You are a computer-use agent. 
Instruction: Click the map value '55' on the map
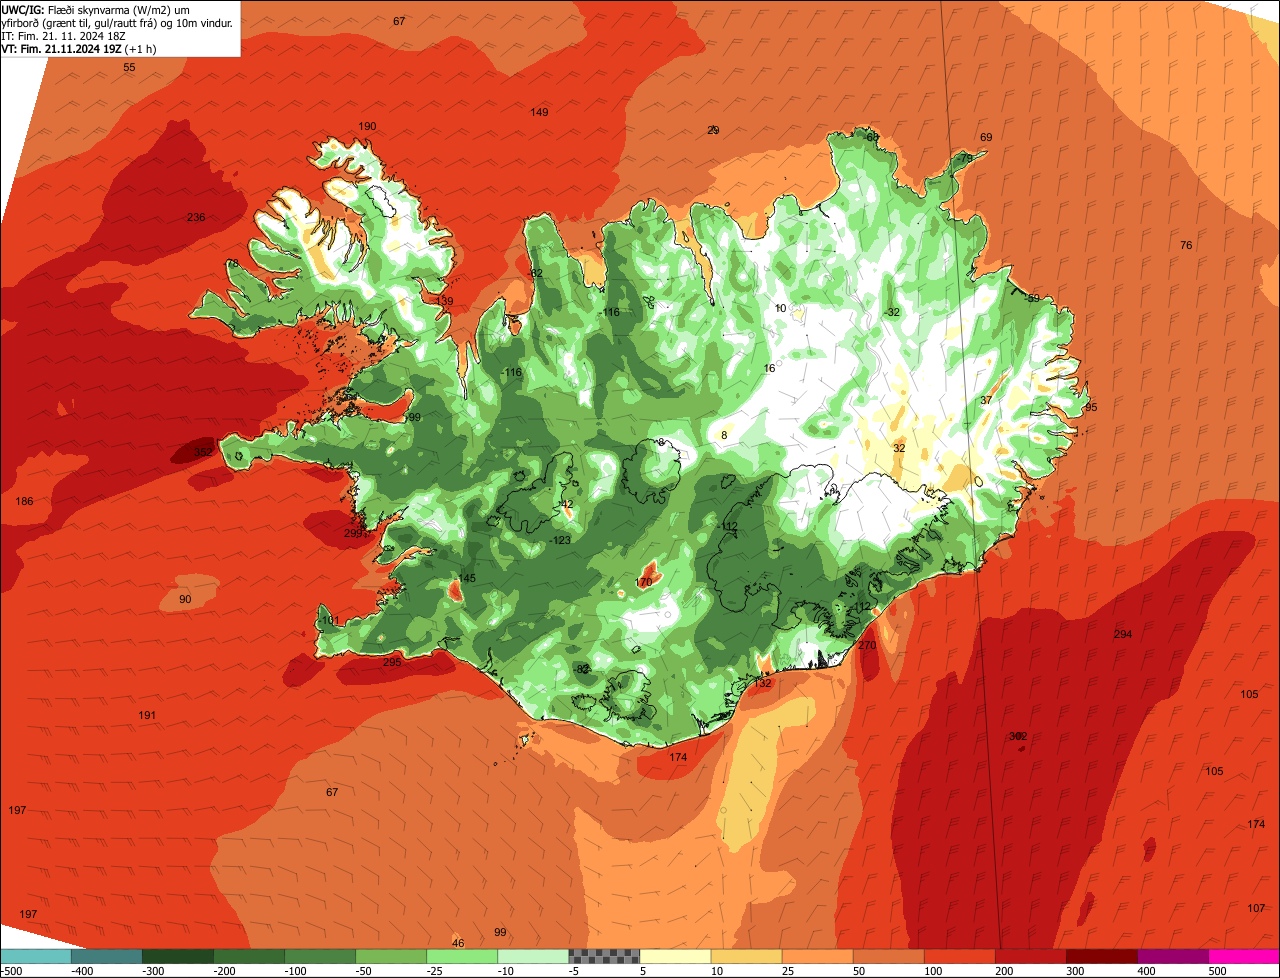pos(129,67)
